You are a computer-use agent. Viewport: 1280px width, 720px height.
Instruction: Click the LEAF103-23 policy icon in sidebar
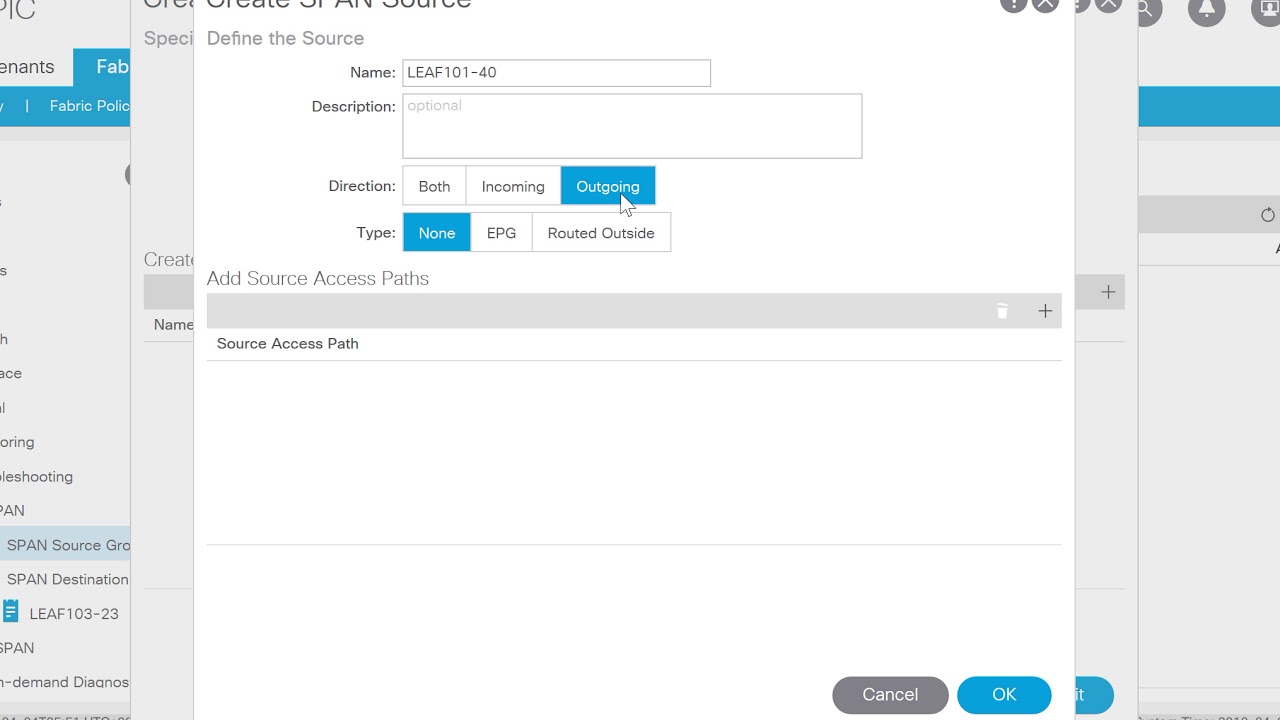click(11, 612)
